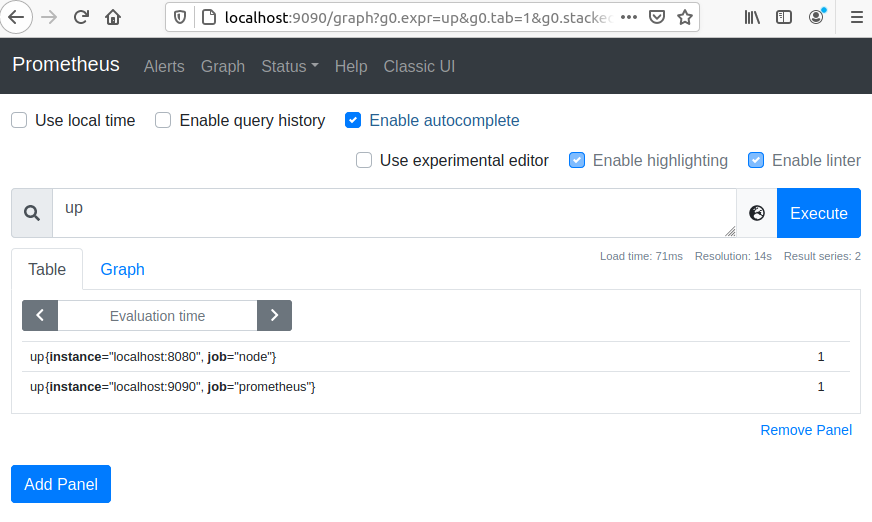Toggle Enable linter checkbox
872x522 pixels.
(x=756, y=160)
